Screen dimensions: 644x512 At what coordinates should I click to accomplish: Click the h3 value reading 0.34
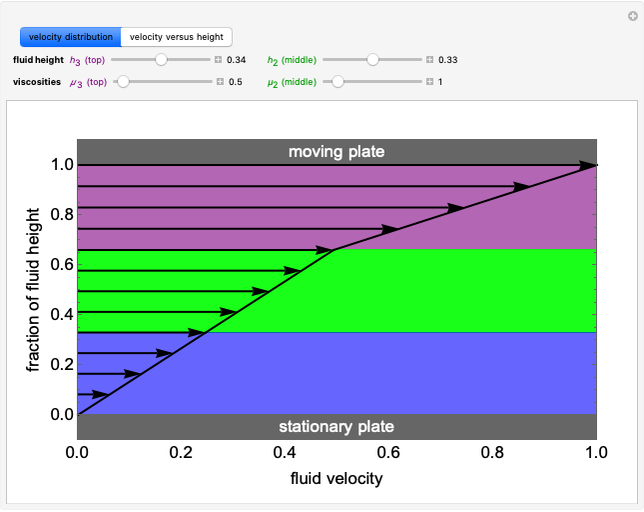pyautogui.click(x=236, y=60)
